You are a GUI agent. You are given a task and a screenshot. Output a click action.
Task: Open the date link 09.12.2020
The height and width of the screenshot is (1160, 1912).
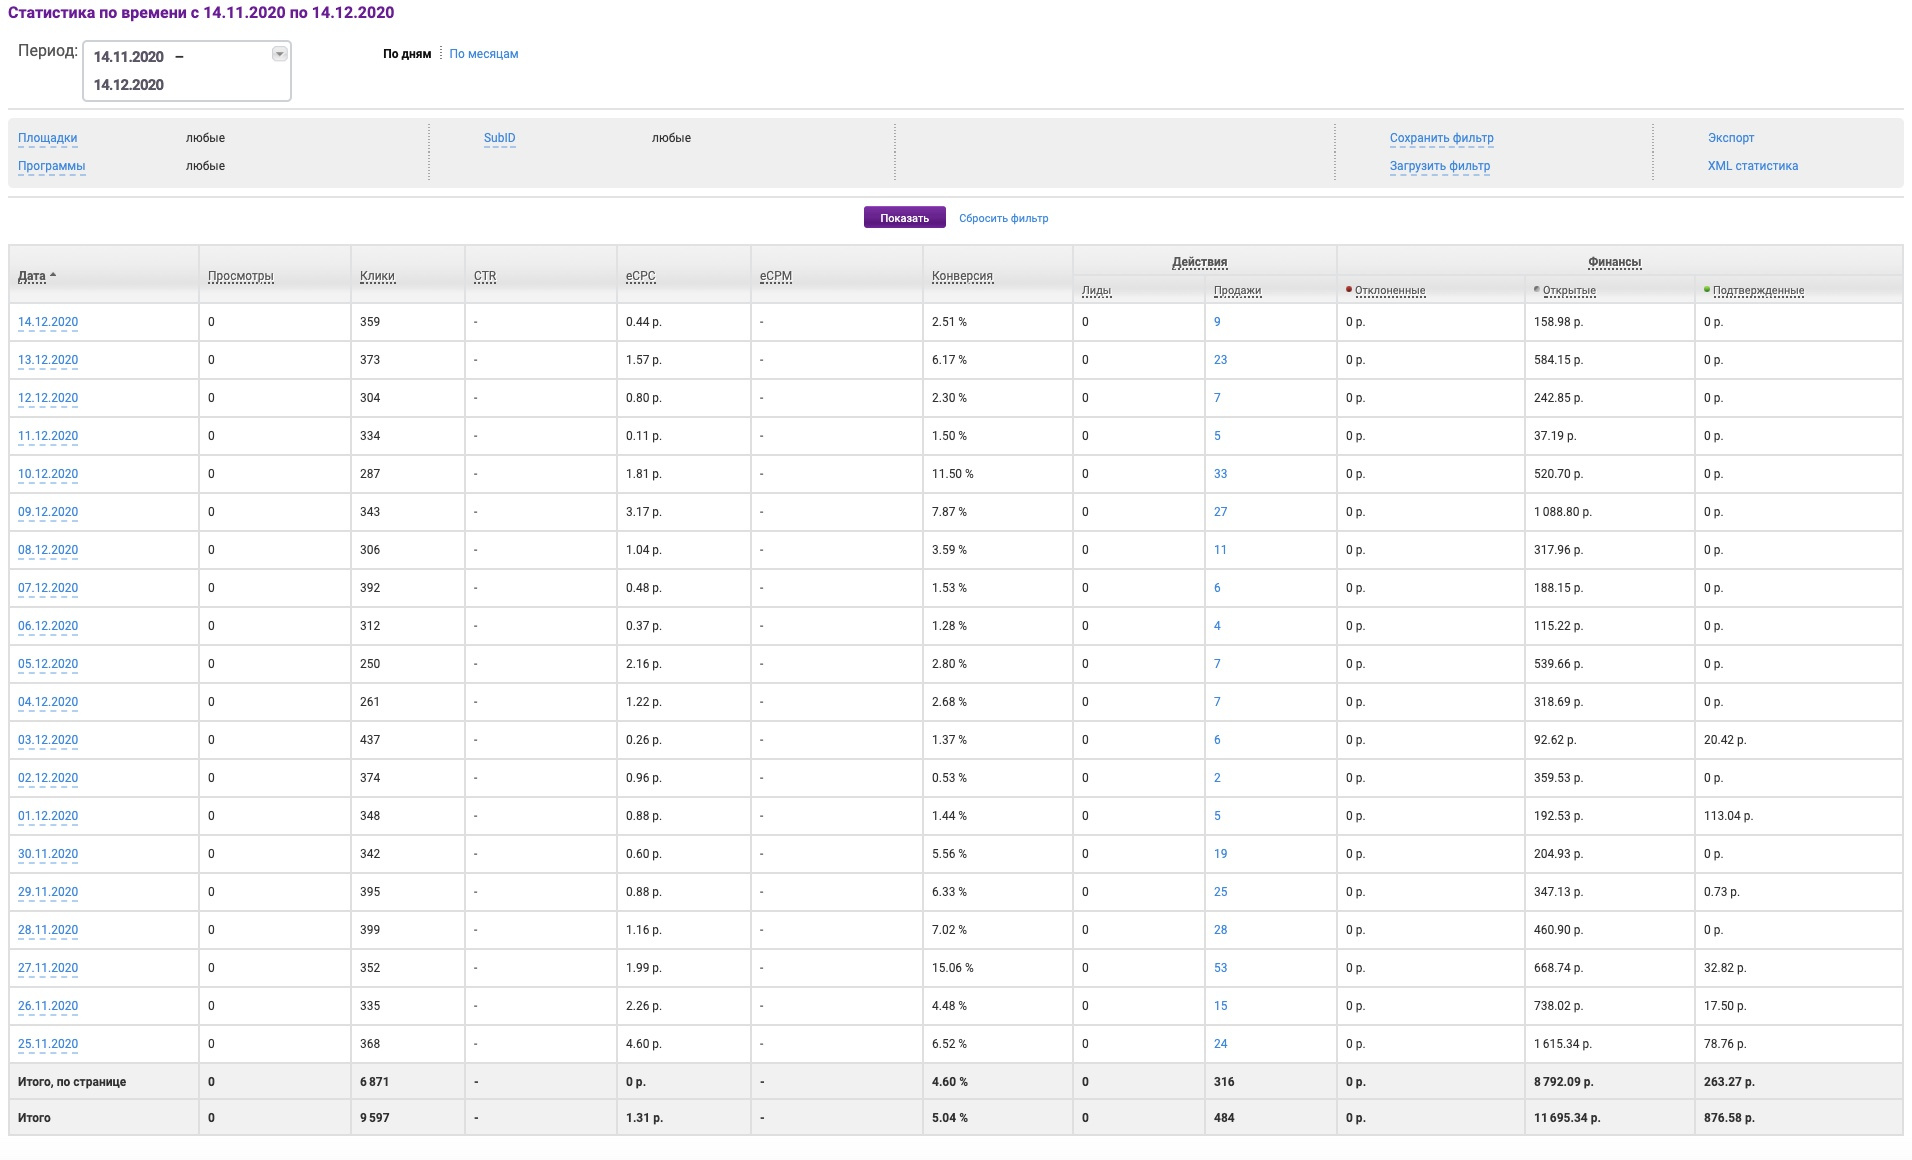48,512
